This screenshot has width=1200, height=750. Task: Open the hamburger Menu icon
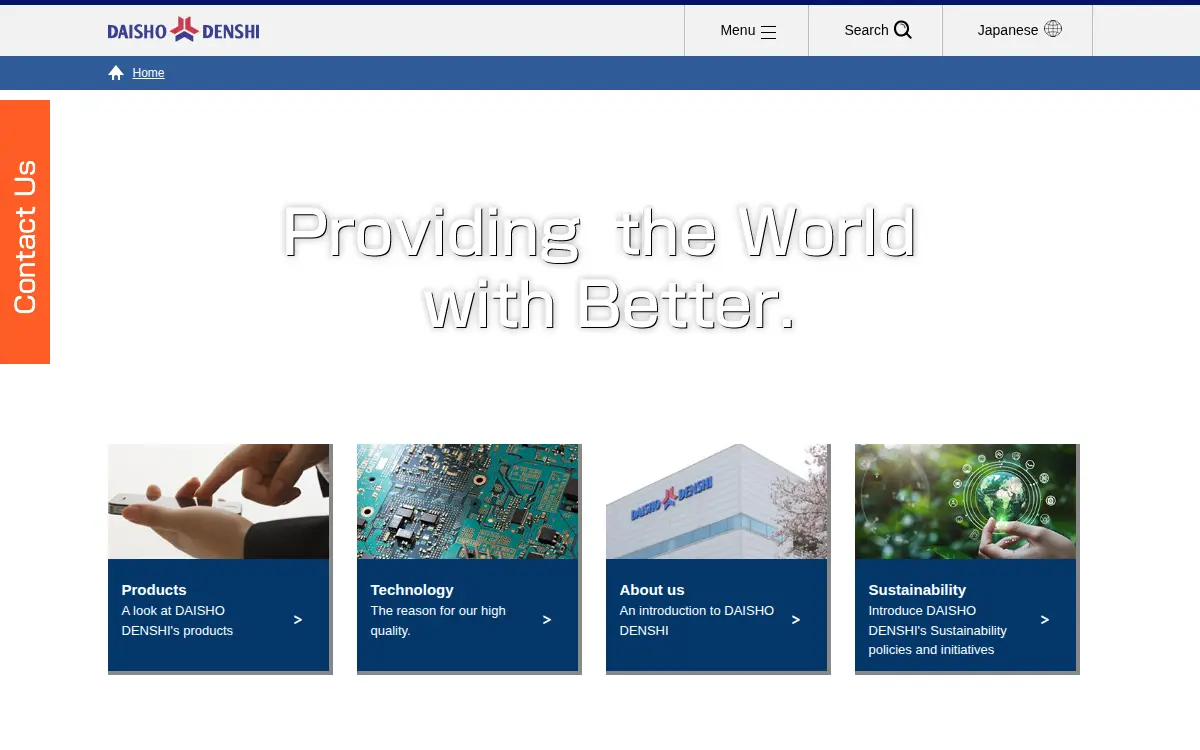(x=768, y=31)
